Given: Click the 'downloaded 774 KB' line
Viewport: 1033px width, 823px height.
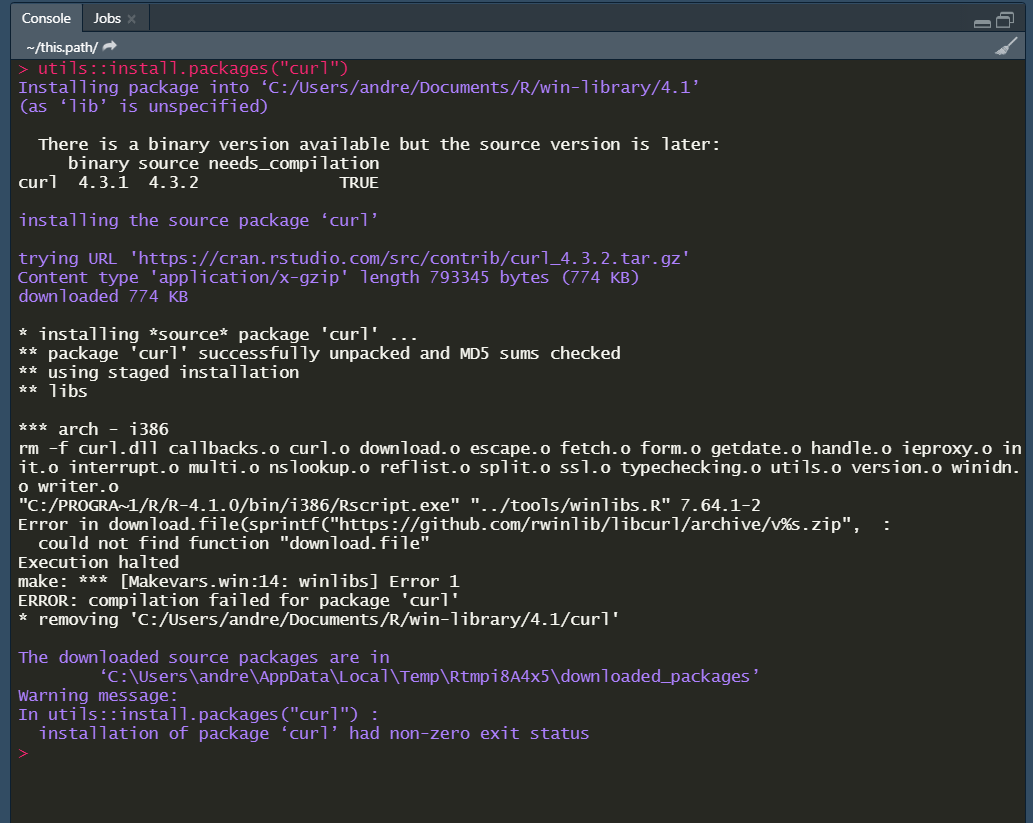Looking at the screenshot, I should coord(103,297).
